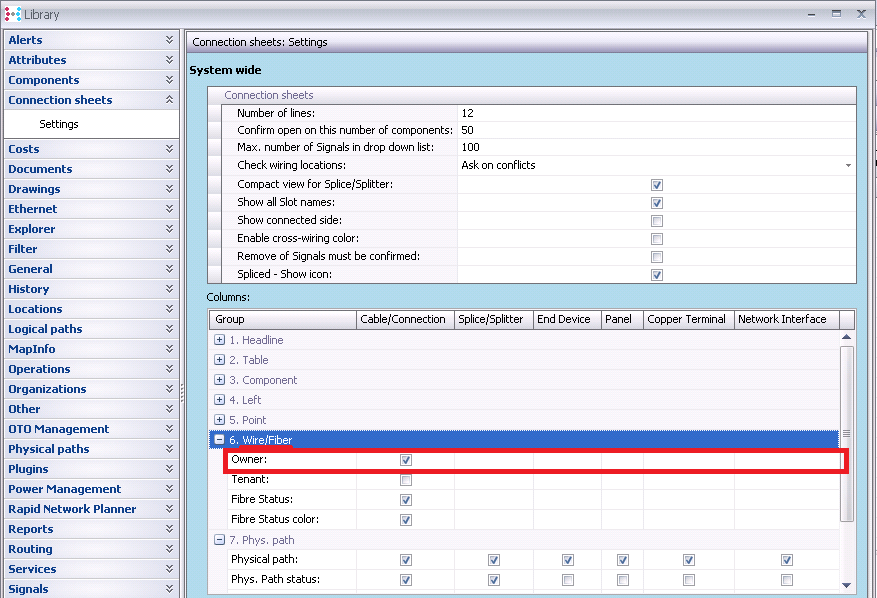The width and height of the screenshot is (877, 598).
Task: Click End Device column header
Action: tap(567, 319)
